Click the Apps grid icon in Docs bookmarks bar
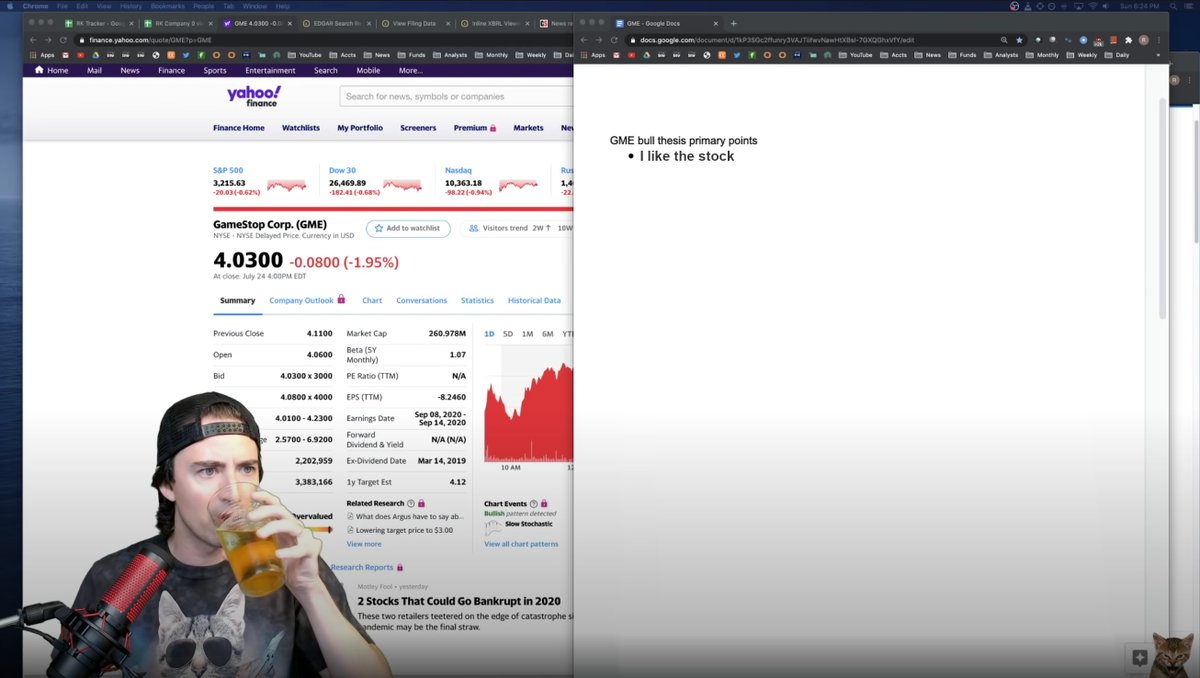 (584, 55)
